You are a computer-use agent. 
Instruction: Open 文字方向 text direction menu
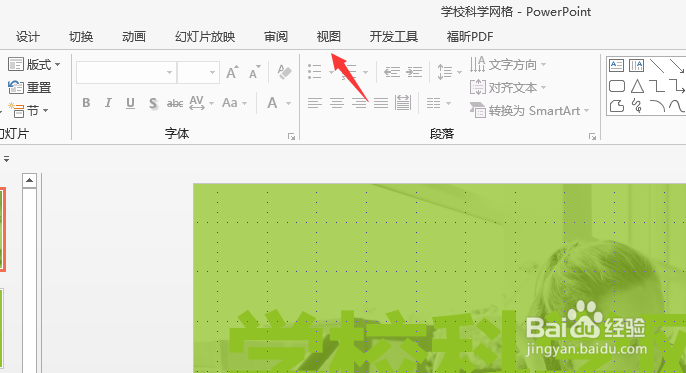click(508, 65)
